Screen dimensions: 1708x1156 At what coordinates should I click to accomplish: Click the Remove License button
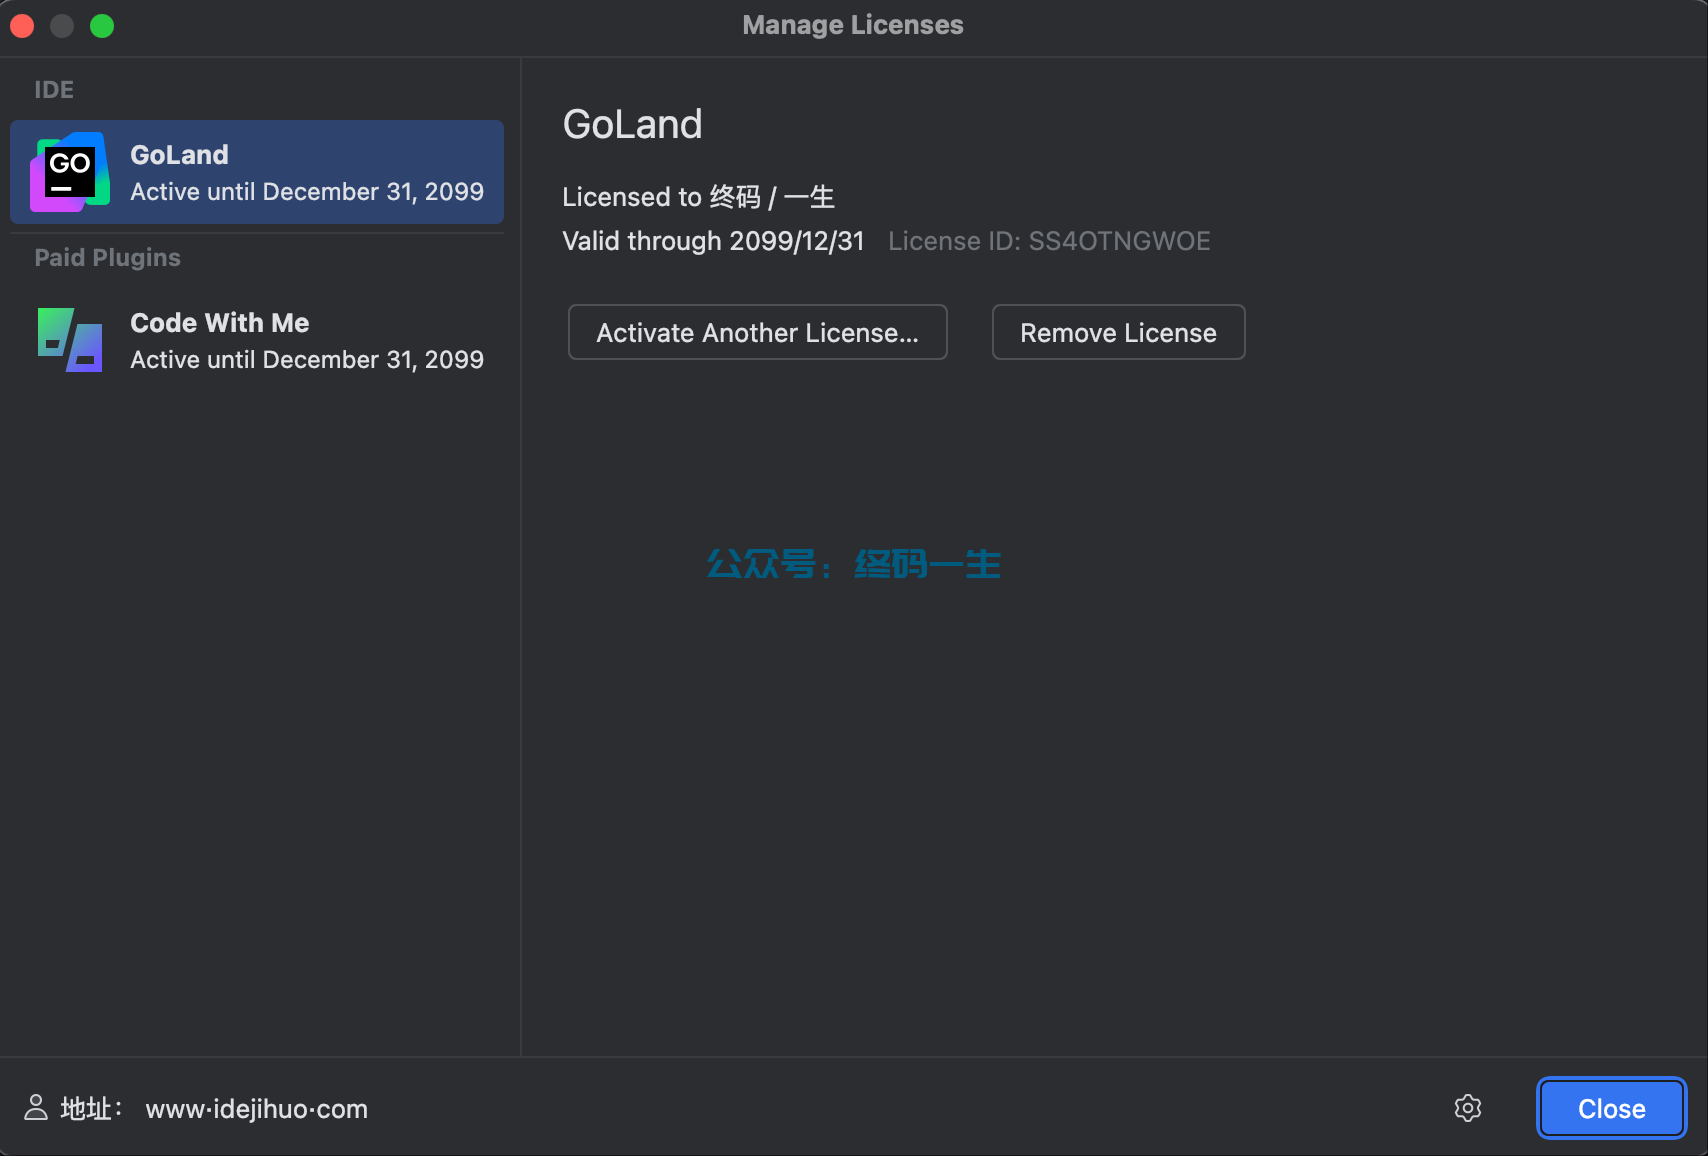[1118, 332]
